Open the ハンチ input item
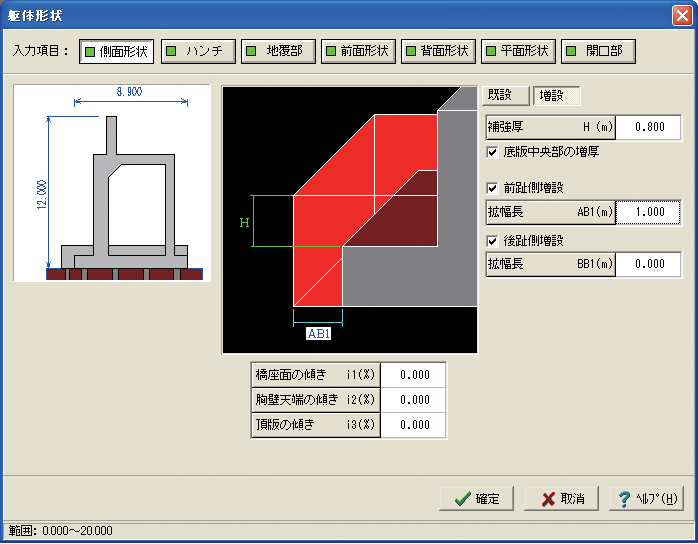Image resolution: width=698 pixels, height=544 pixels. [x=198, y=52]
